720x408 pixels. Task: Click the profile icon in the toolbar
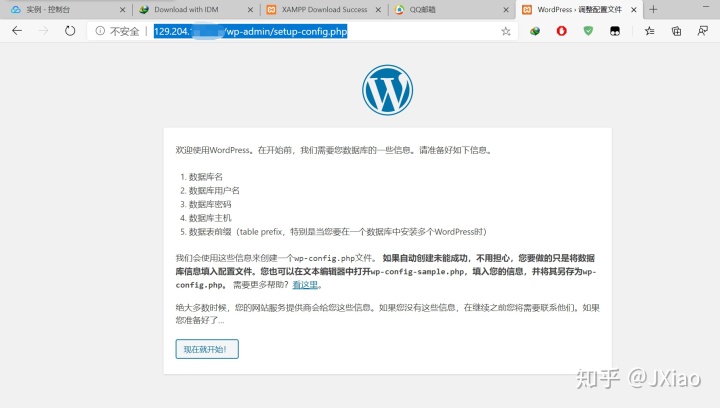703,31
